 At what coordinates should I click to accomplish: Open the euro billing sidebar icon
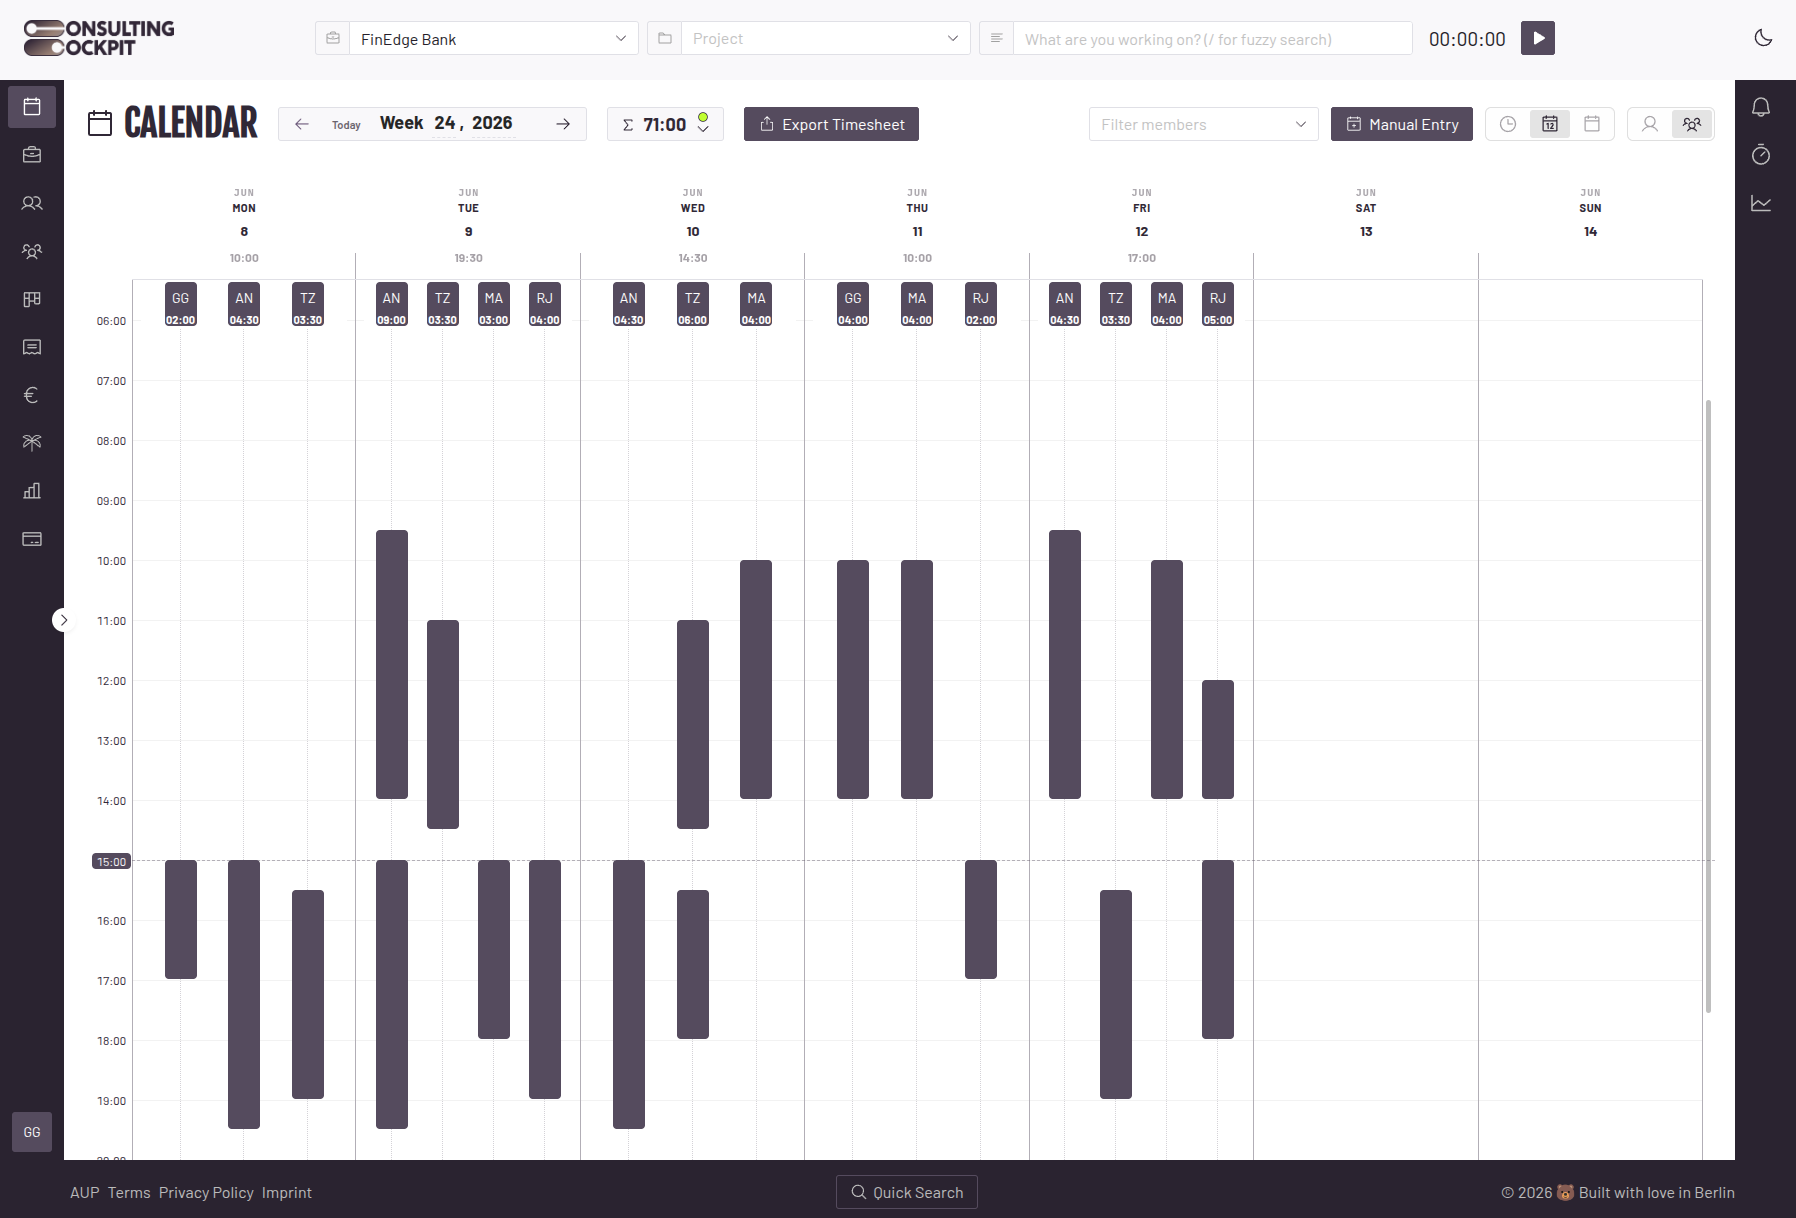(32, 395)
